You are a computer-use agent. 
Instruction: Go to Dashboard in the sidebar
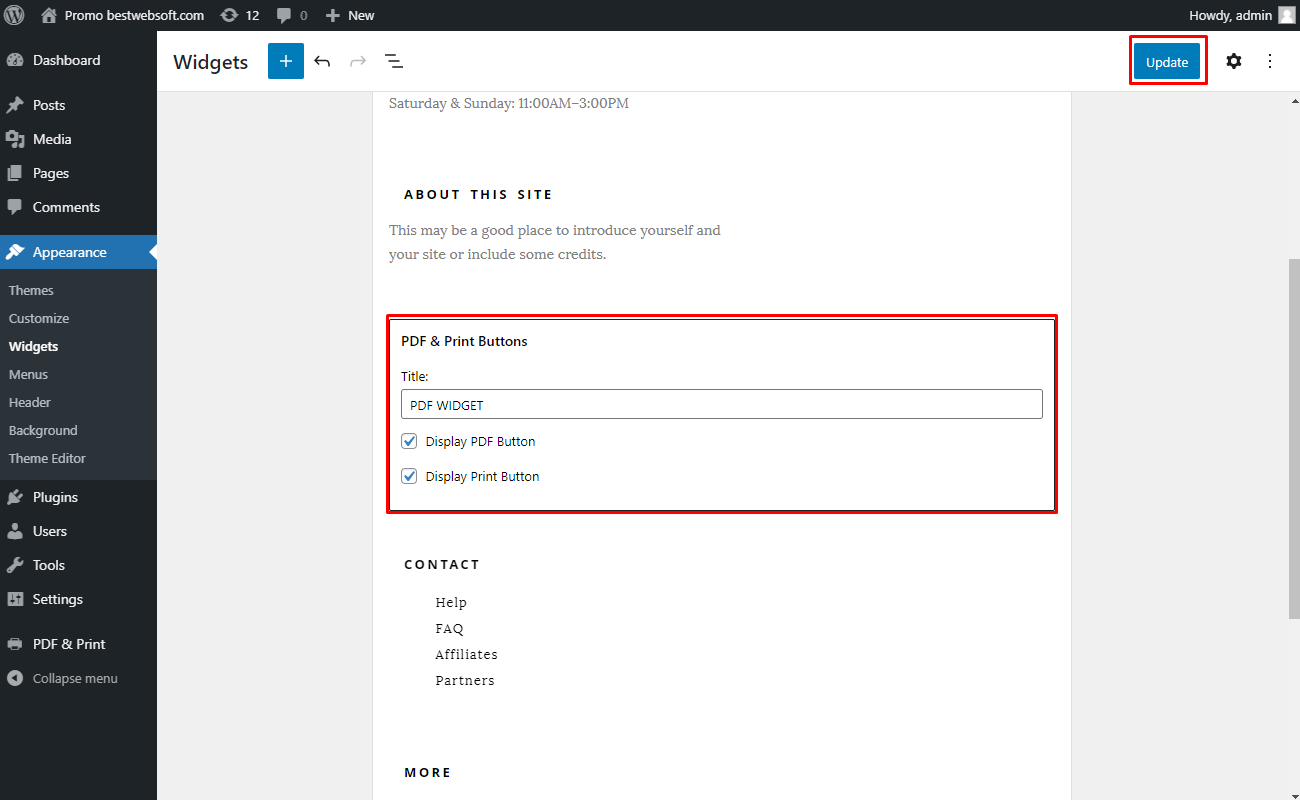(x=66, y=60)
